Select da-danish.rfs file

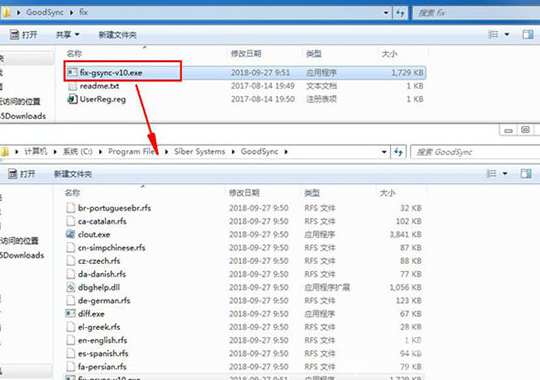(x=102, y=274)
